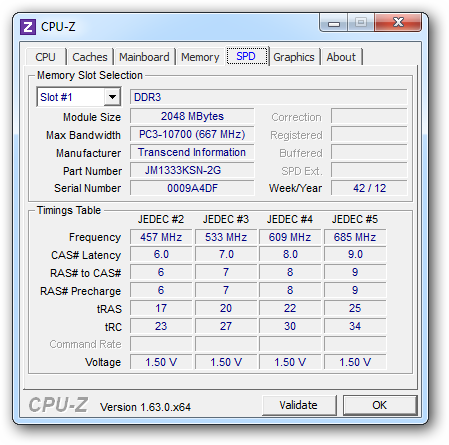
Task: Click the Week/Year value 42 / 12
Action: (x=369, y=188)
